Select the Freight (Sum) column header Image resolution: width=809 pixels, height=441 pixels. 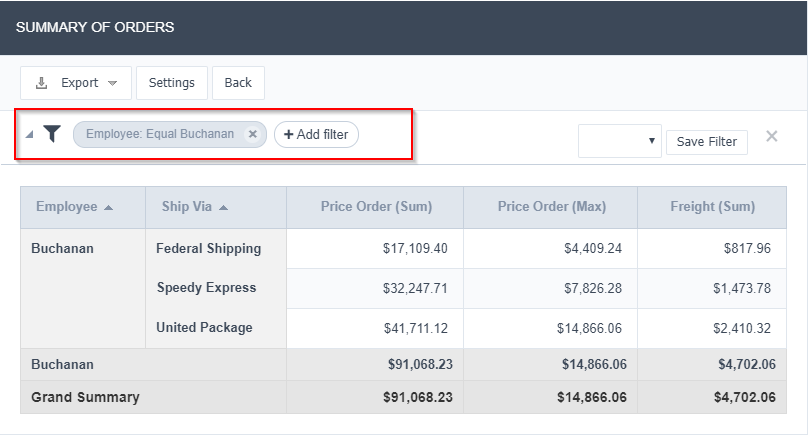click(712, 207)
